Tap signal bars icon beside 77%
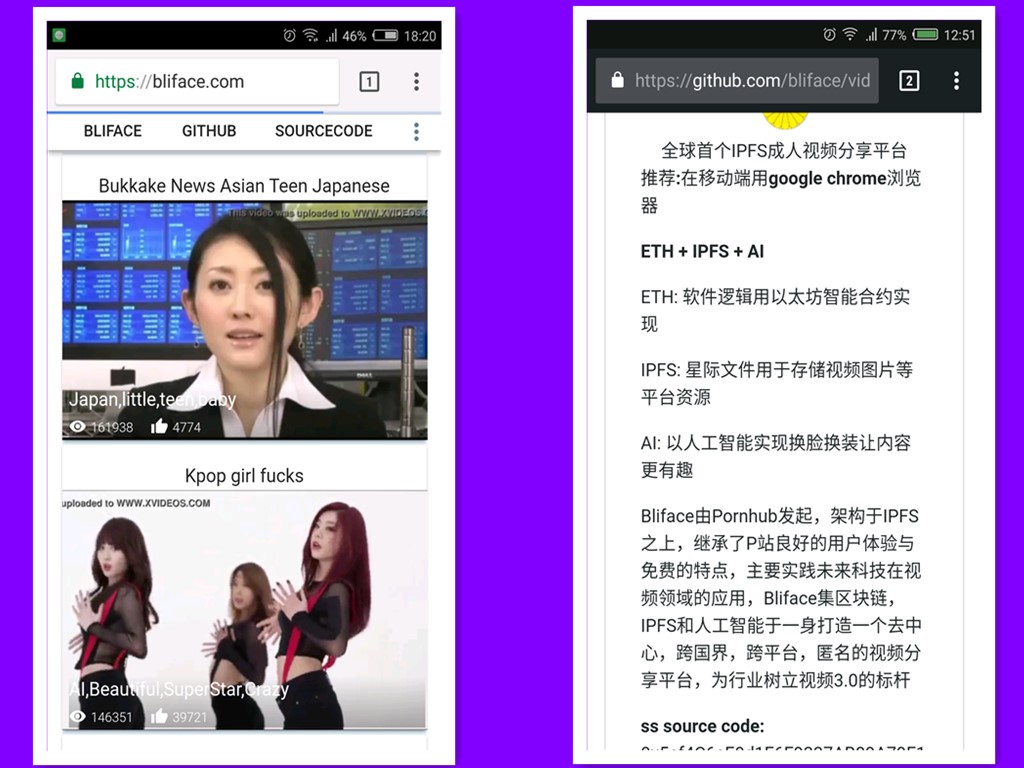This screenshot has height=768, width=1024. [871, 35]
